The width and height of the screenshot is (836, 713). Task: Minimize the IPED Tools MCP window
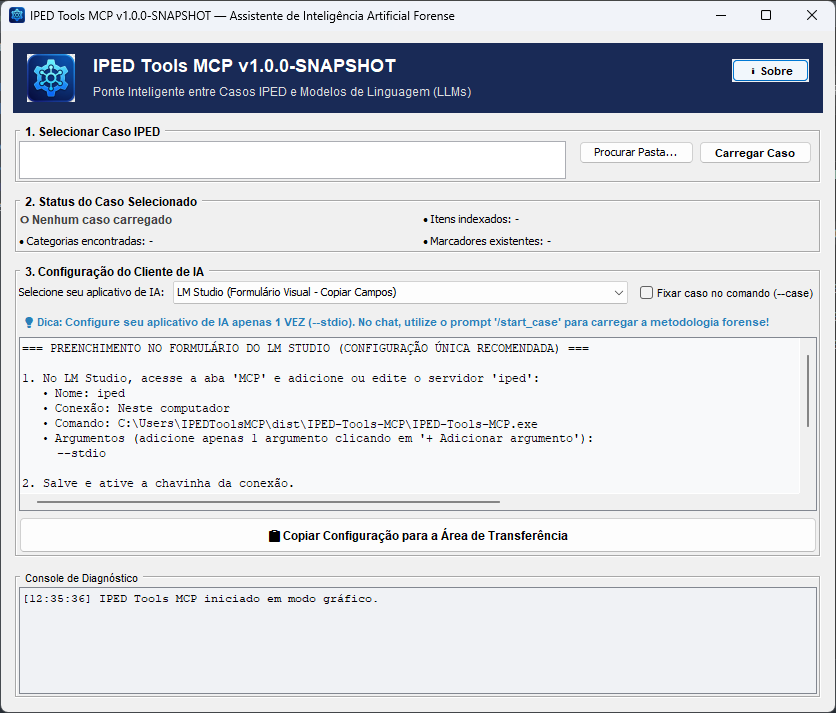[x=721, y=15]
